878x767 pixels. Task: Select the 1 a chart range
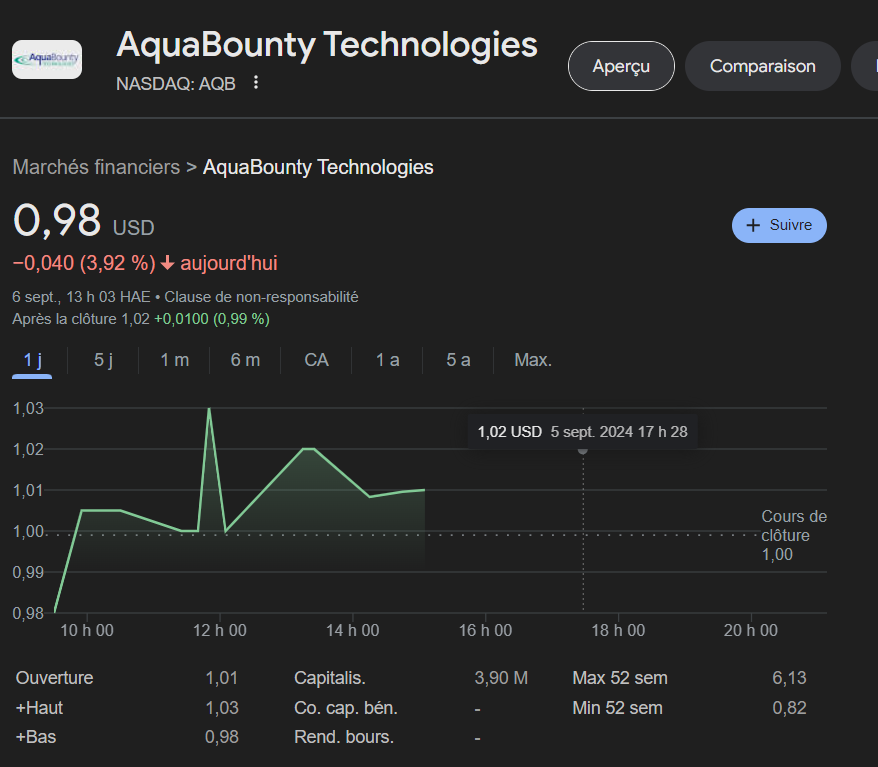tap(387, 360)
